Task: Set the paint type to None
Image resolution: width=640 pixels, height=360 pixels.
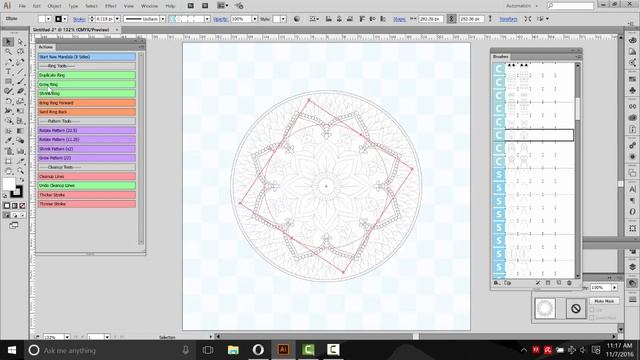Action: coord(22,206)
